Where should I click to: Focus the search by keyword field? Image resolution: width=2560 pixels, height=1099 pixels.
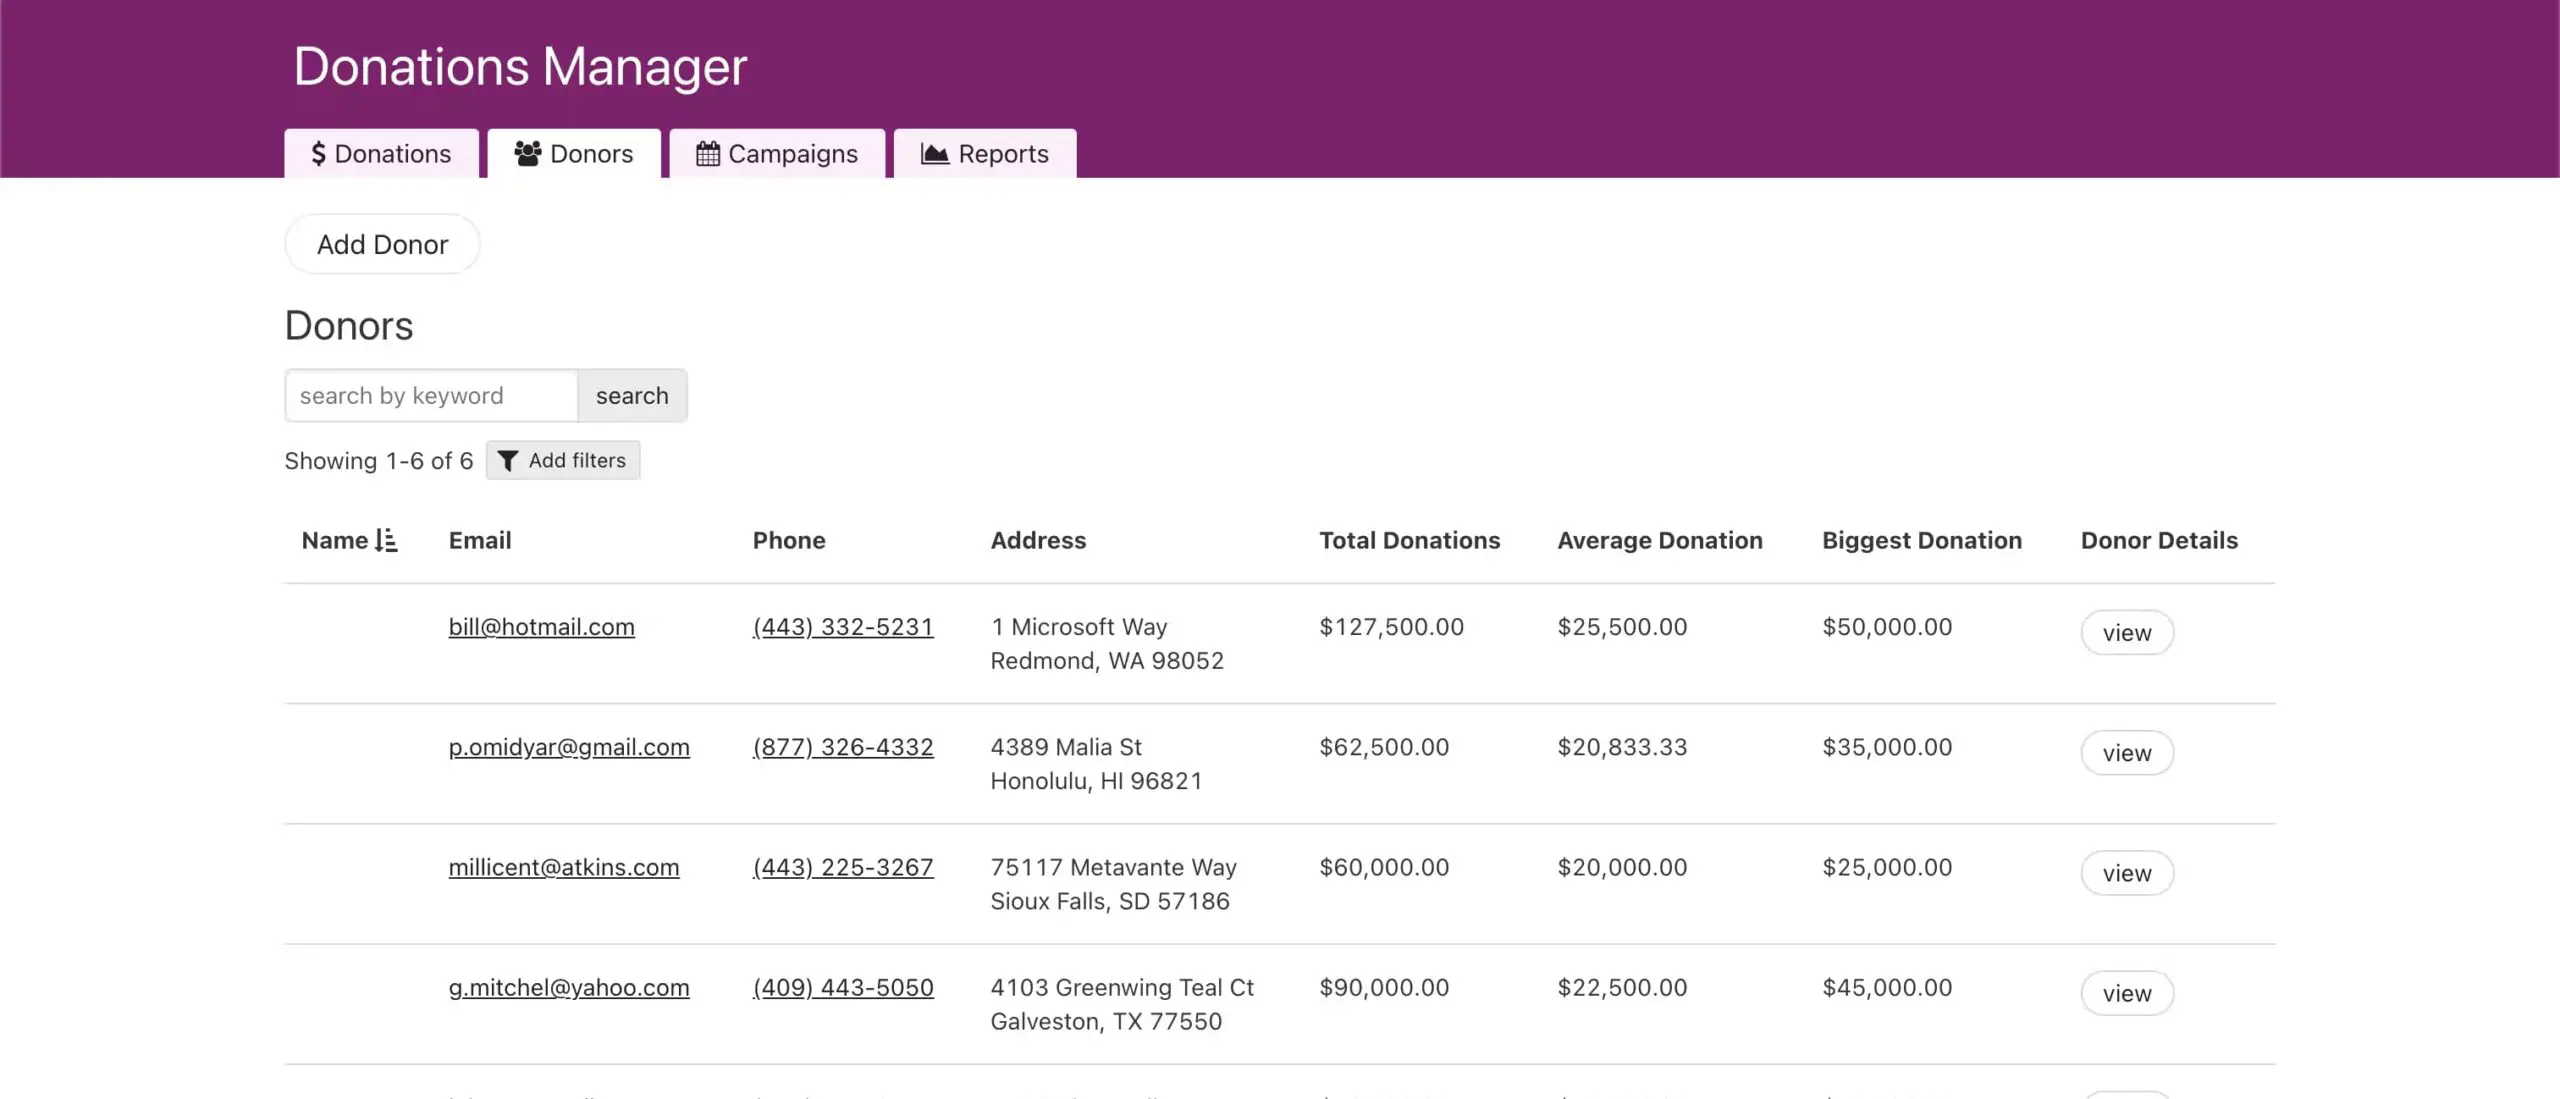point(431,396)
